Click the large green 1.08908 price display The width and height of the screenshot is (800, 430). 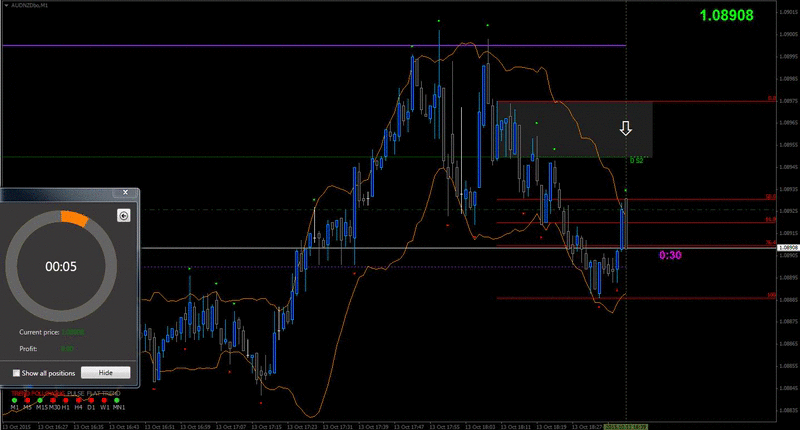pyautogui.click(x=727, y=15)
